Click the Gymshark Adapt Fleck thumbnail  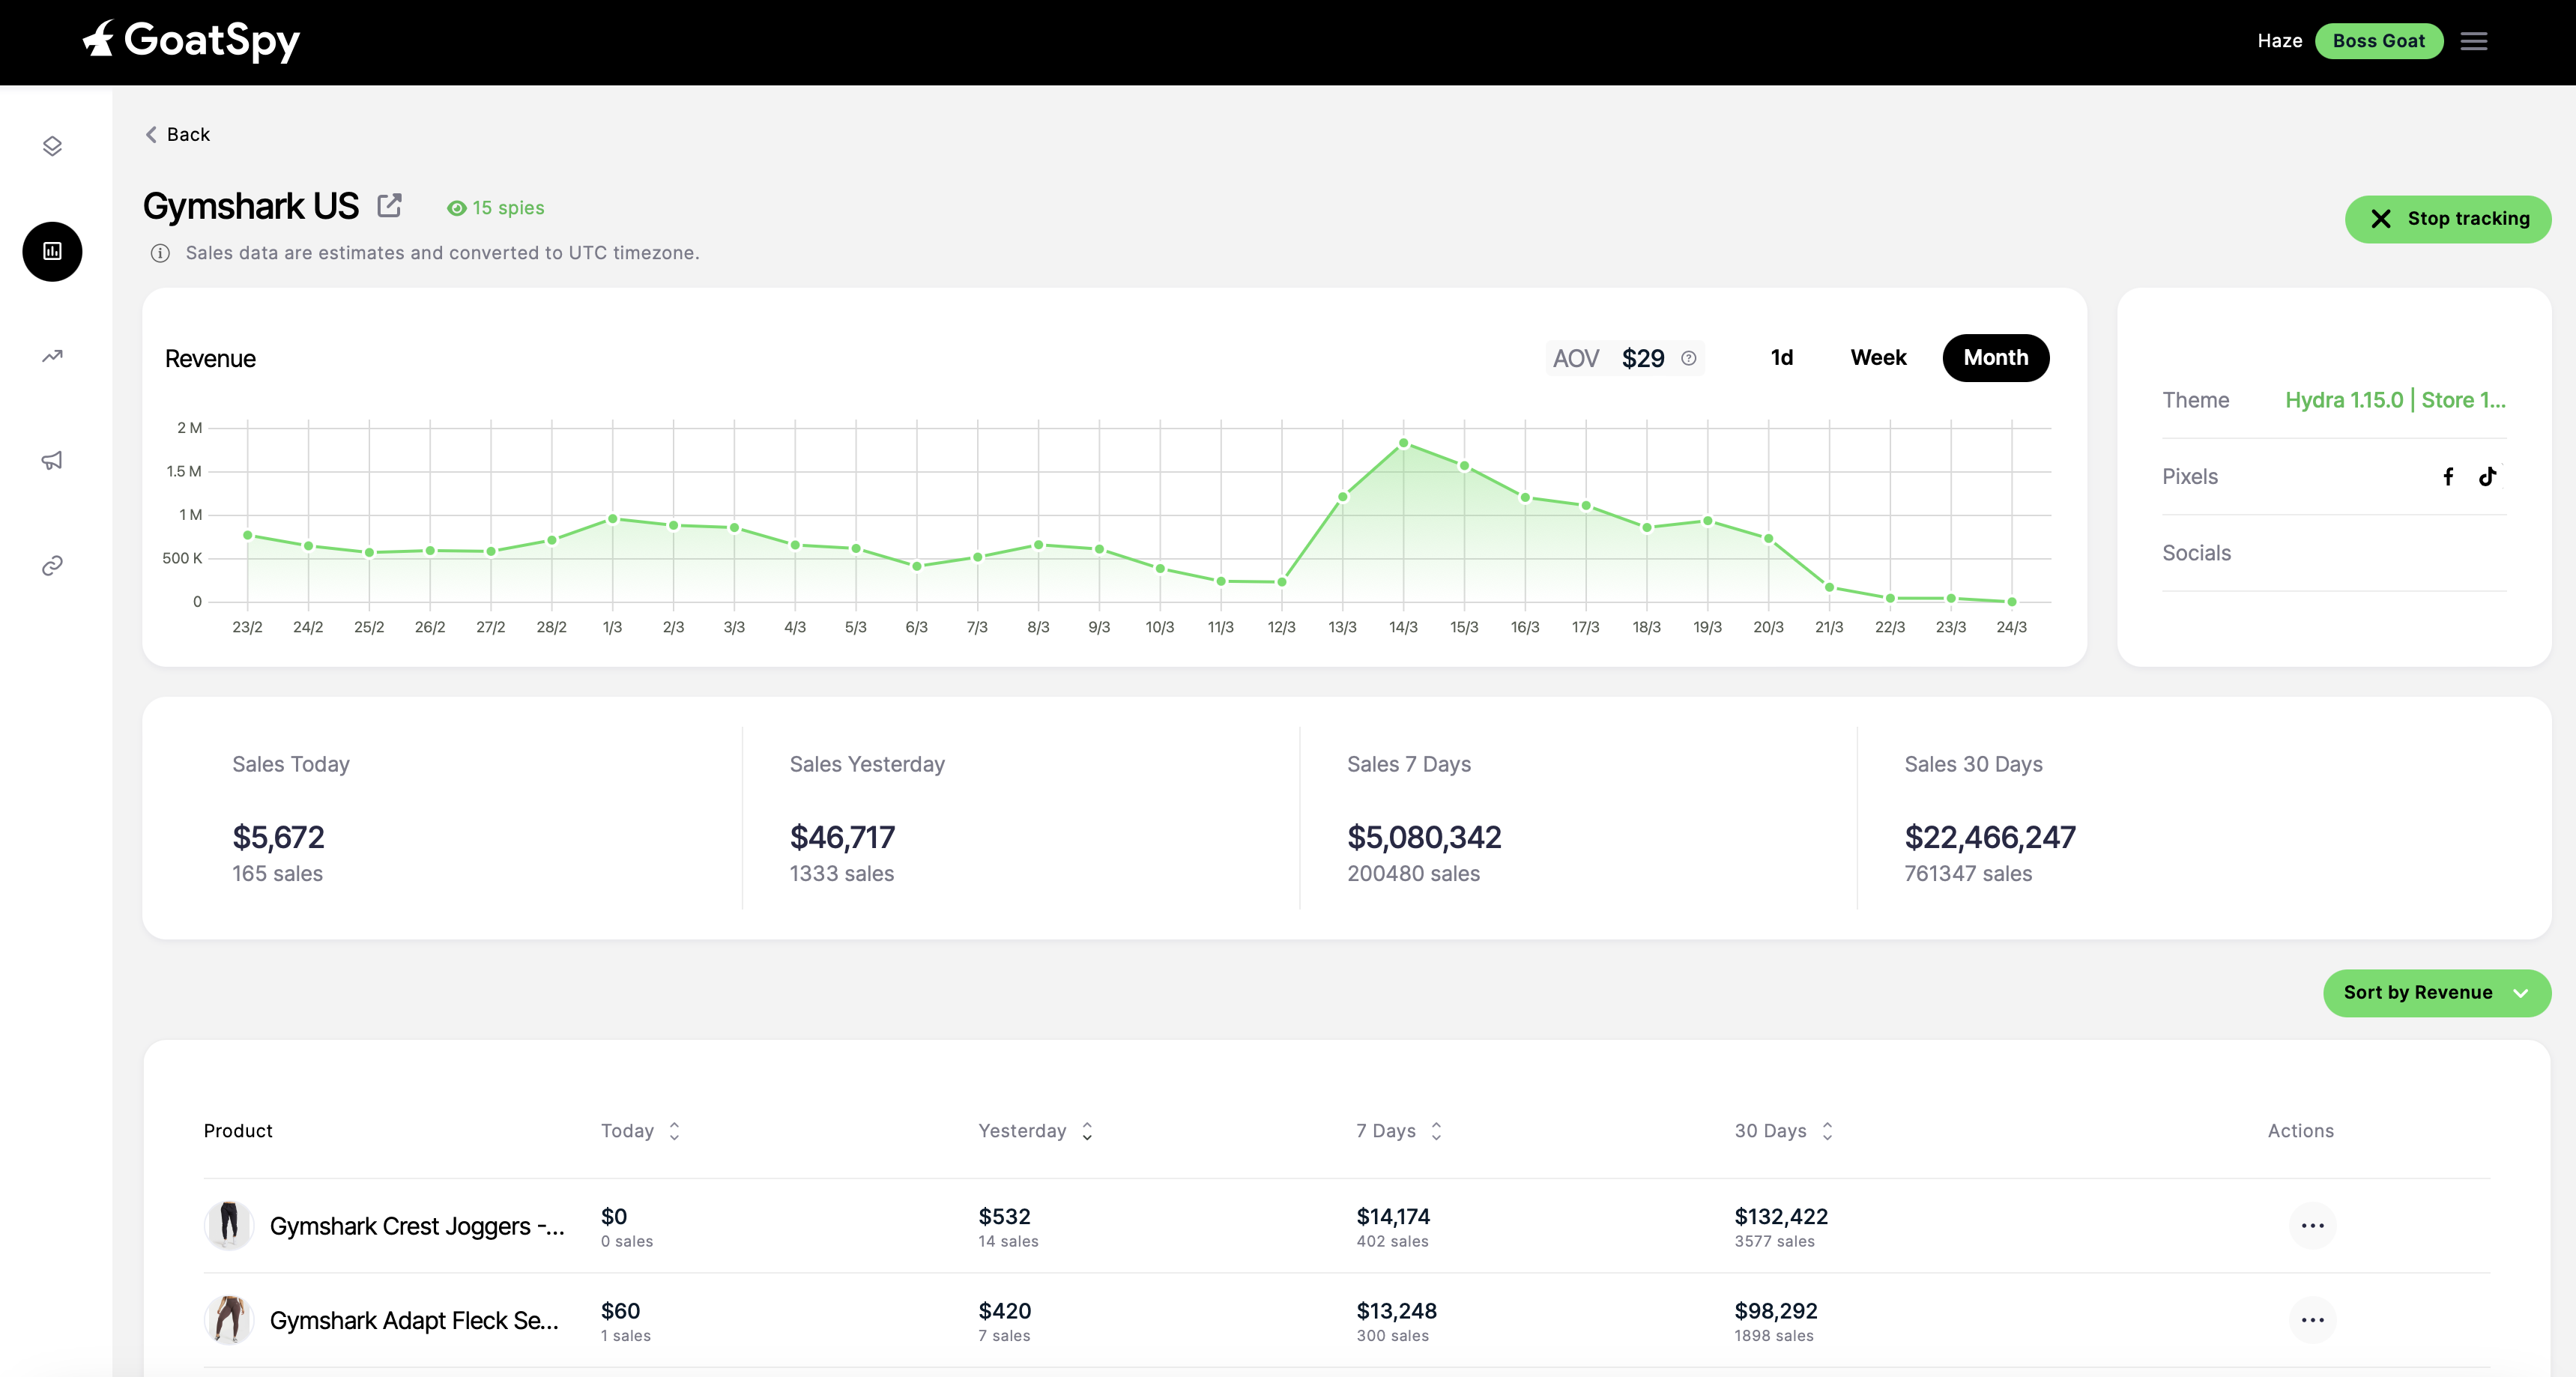229,1319
